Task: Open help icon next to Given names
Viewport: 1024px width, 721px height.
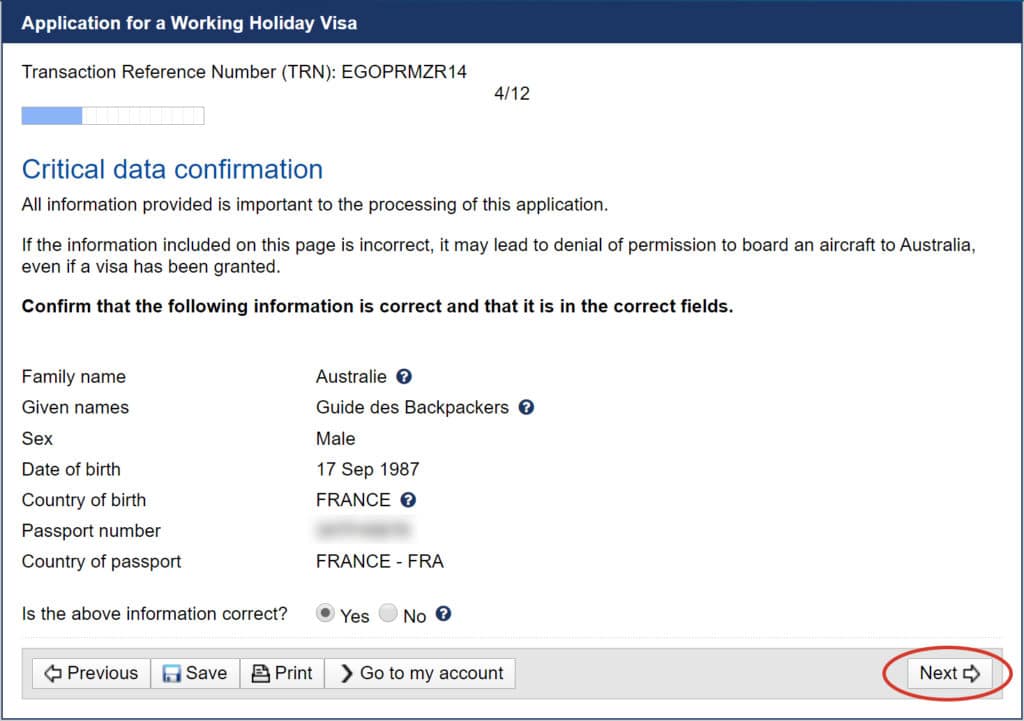Action: coord(526,408)
